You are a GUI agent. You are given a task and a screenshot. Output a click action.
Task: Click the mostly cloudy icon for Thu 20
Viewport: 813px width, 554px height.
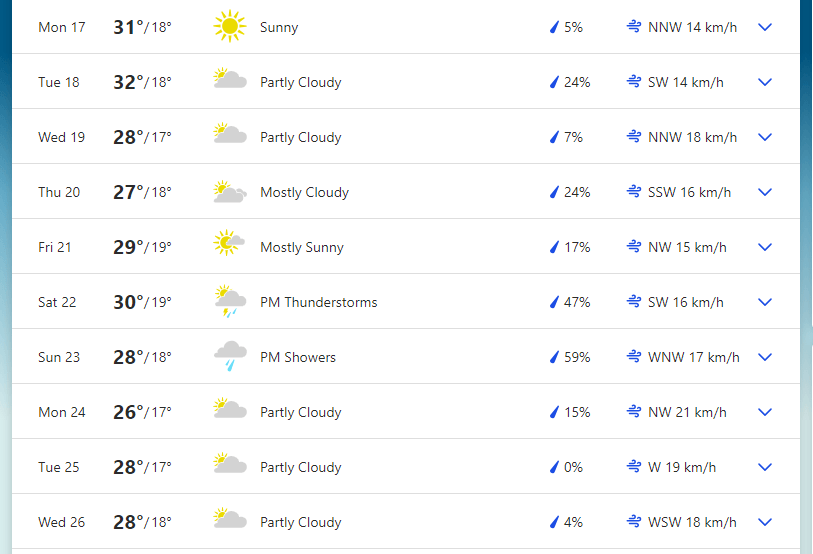pyautogui.click(x=230, y=191)
